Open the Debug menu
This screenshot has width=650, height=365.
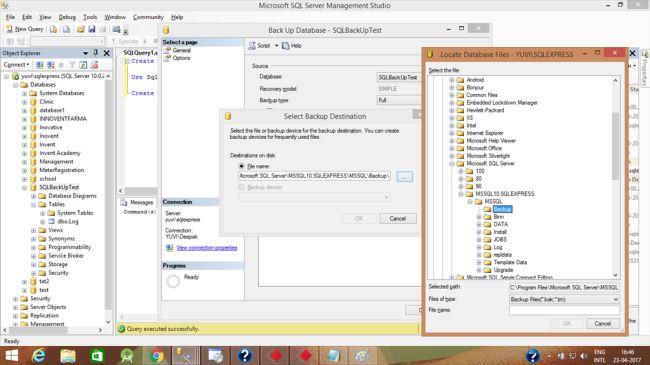tap(67, 17)
